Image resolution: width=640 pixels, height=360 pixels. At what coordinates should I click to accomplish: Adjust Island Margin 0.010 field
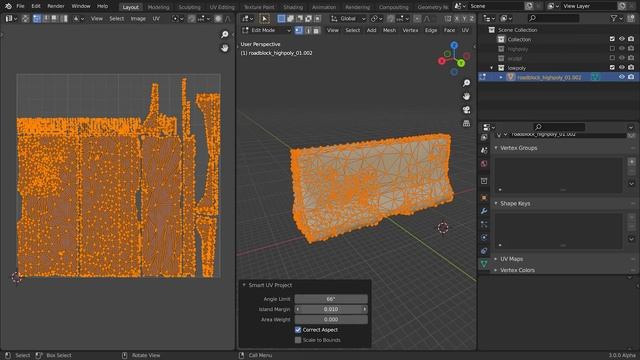[331, 309]
